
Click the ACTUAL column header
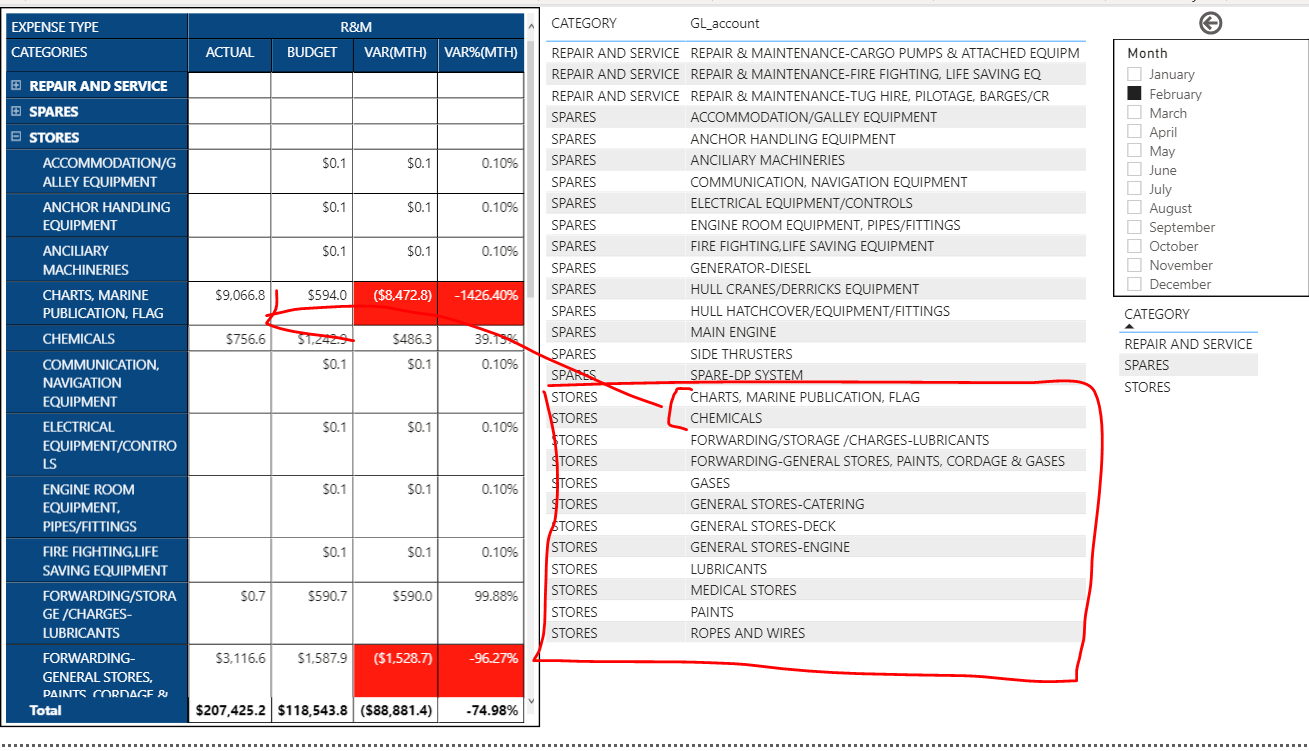pos(230,52)
